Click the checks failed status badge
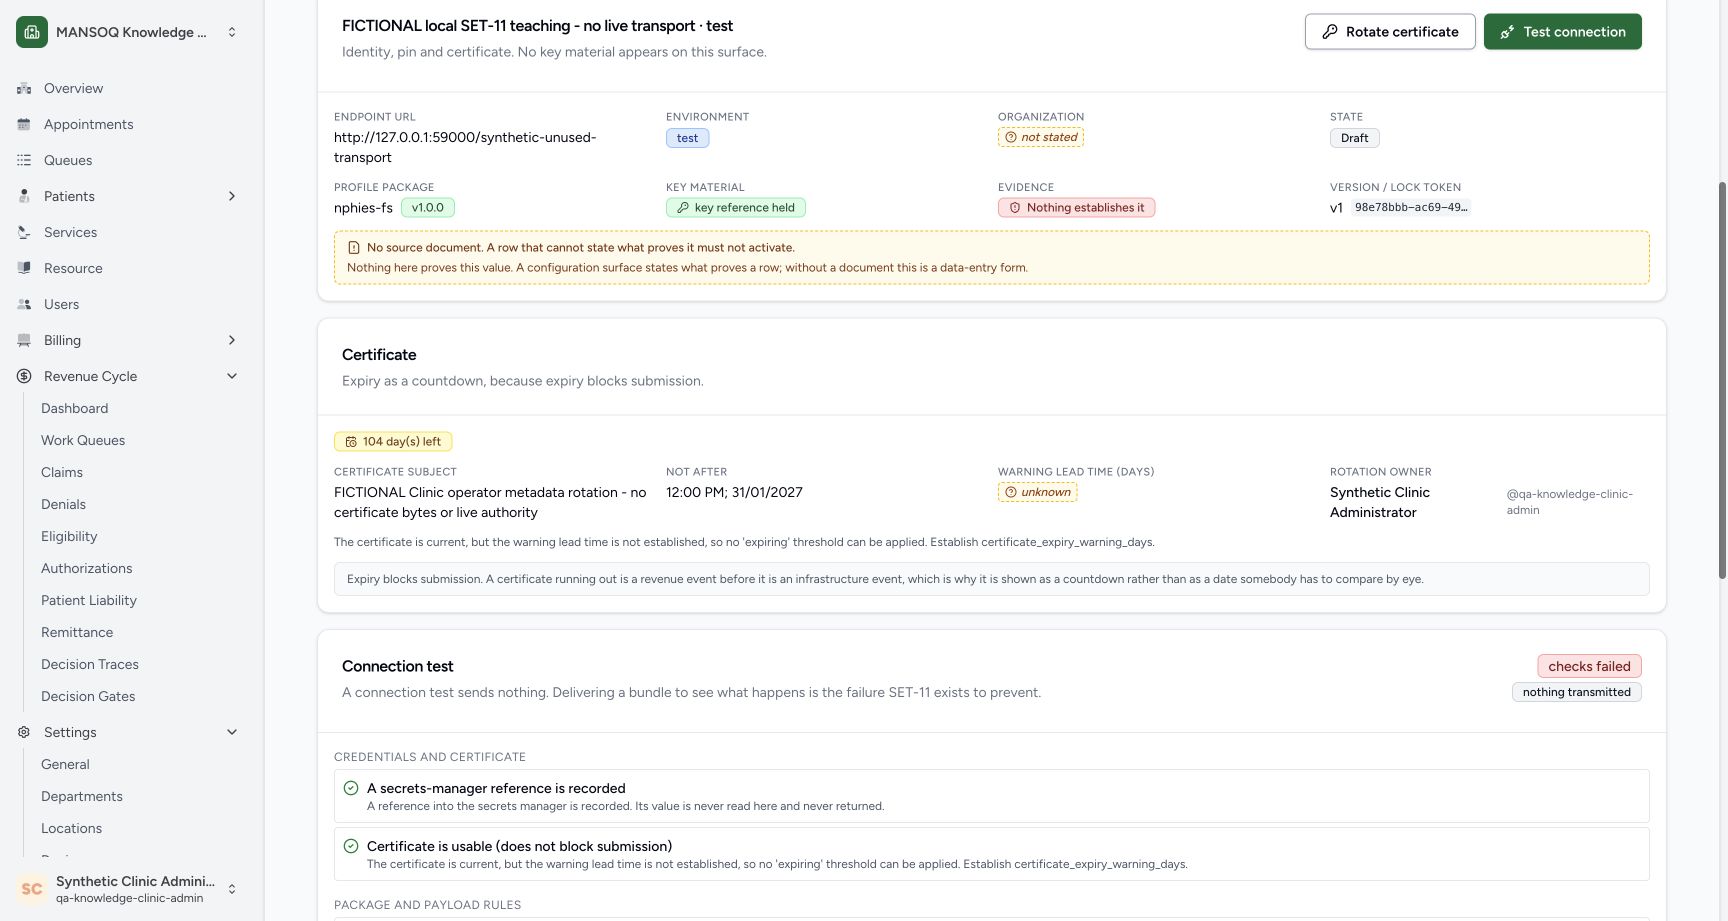The width and height of the screenshot is (1728, 921). tap(1589, 666)
